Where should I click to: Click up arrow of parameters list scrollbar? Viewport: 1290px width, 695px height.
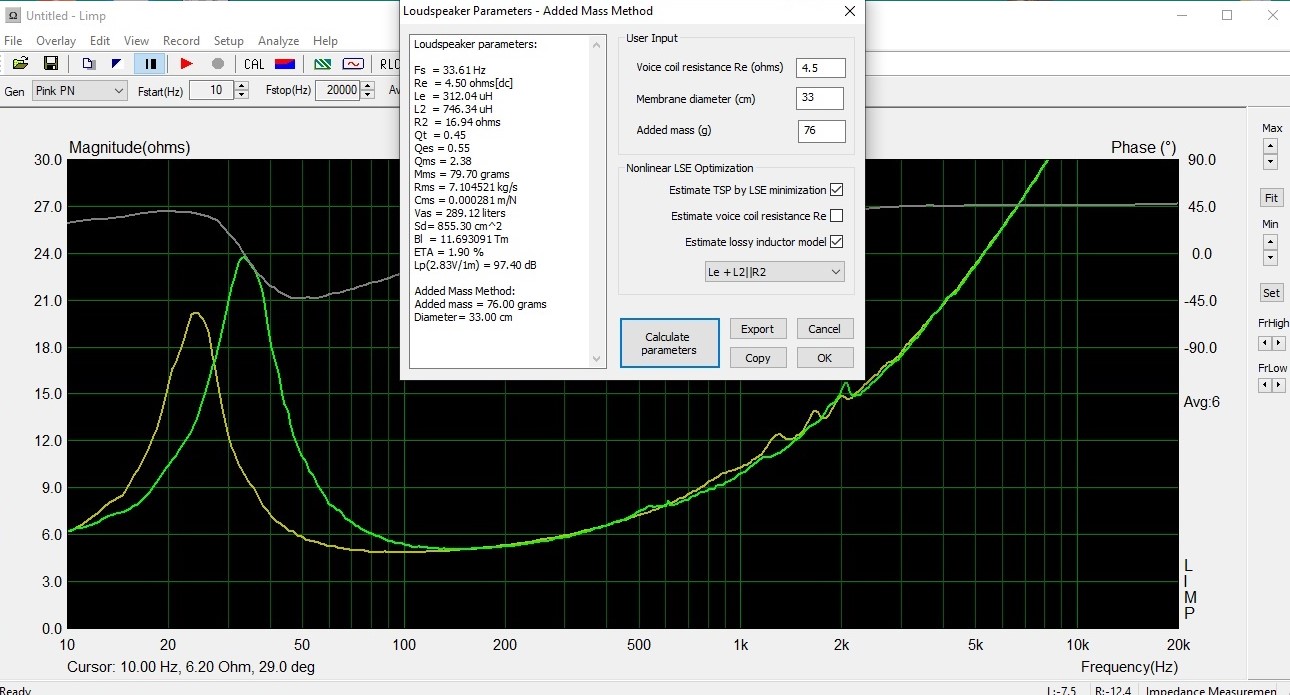tap(597, 45)
